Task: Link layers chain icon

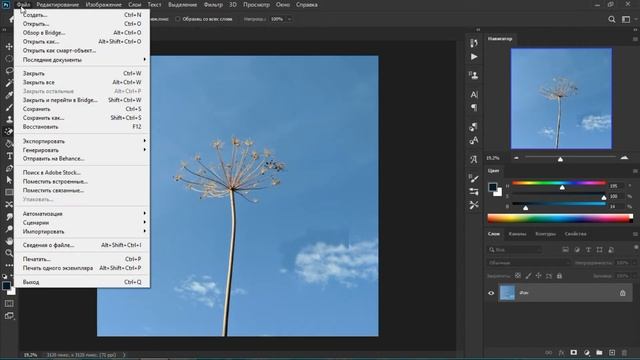Action: click(549, 352)
